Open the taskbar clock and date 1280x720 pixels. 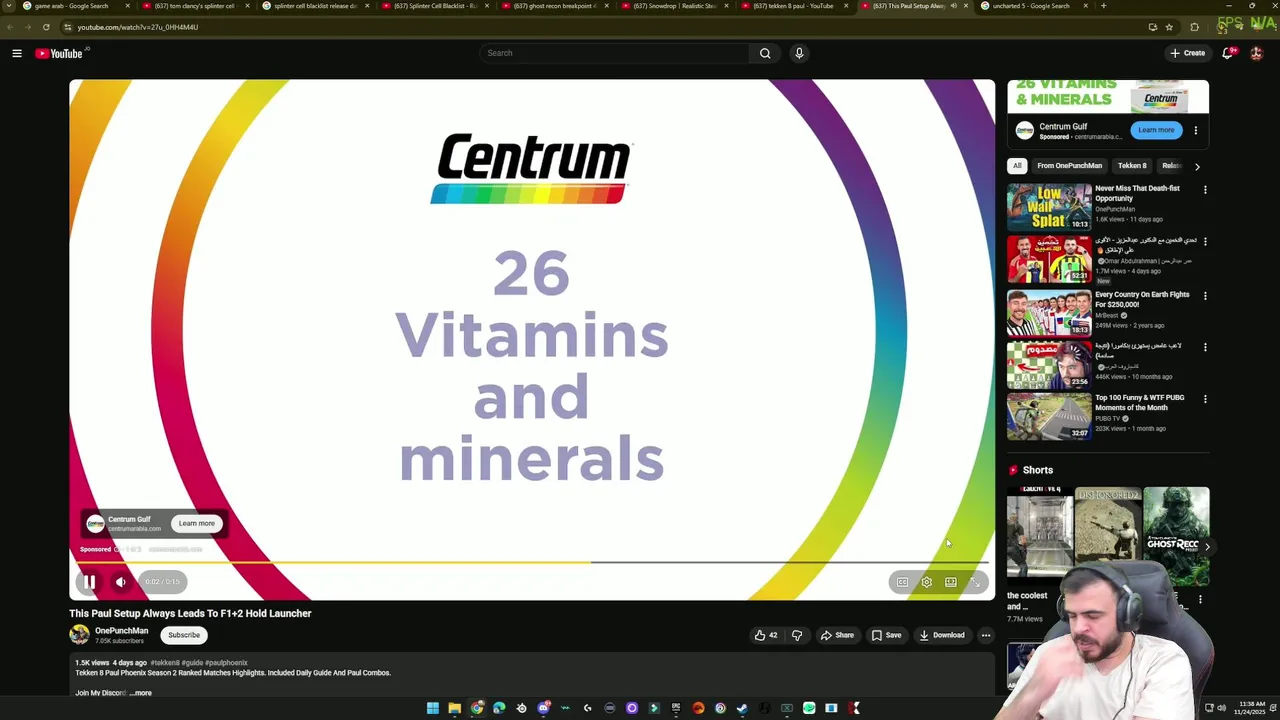click(x=1251, y=708)
